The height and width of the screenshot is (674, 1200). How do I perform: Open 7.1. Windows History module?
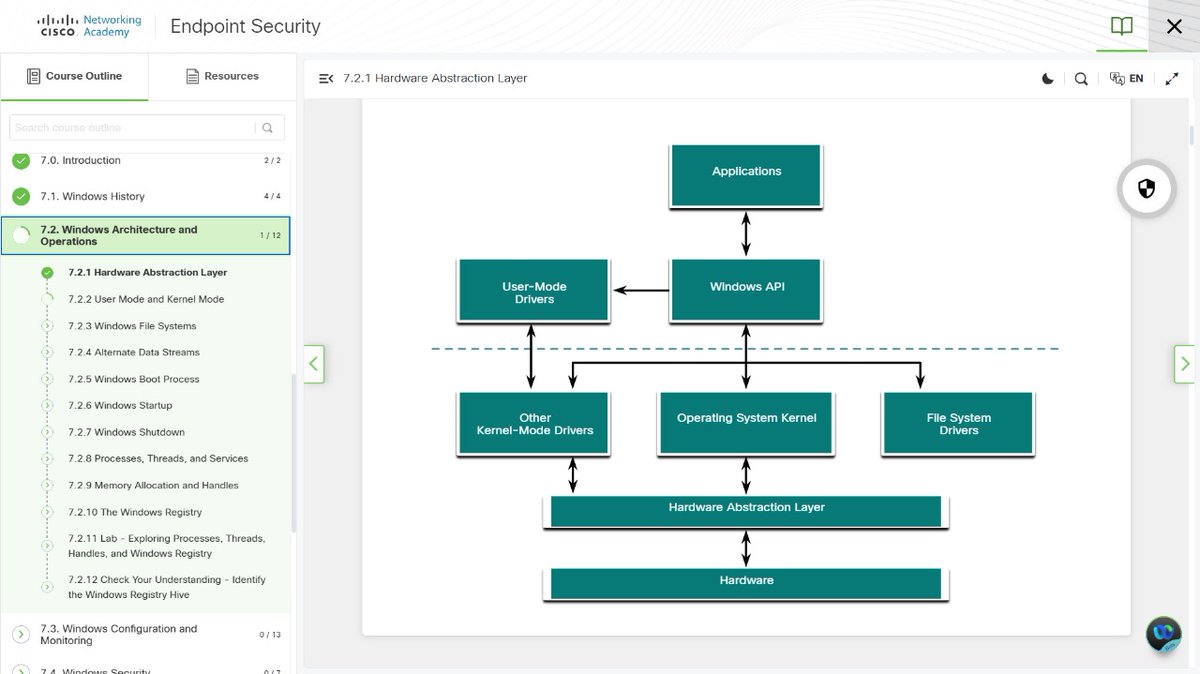pyautogui.click(x=146, y=196)
